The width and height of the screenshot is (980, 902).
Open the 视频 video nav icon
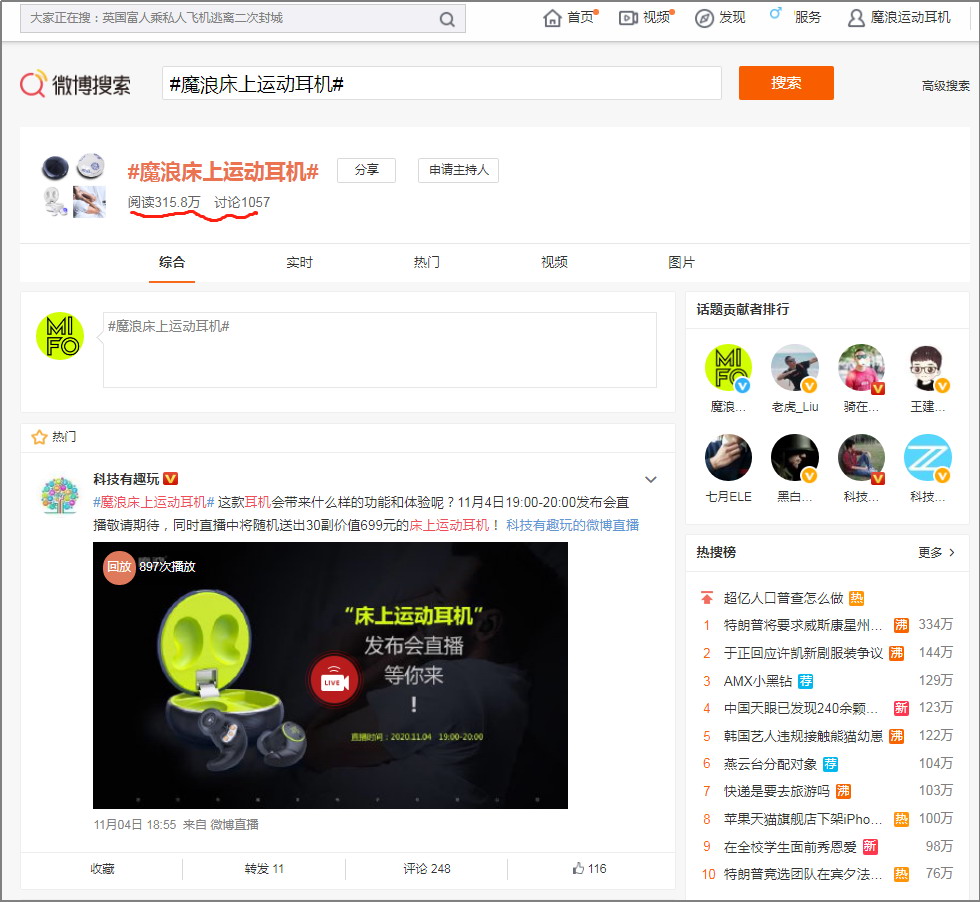[628, 18]
